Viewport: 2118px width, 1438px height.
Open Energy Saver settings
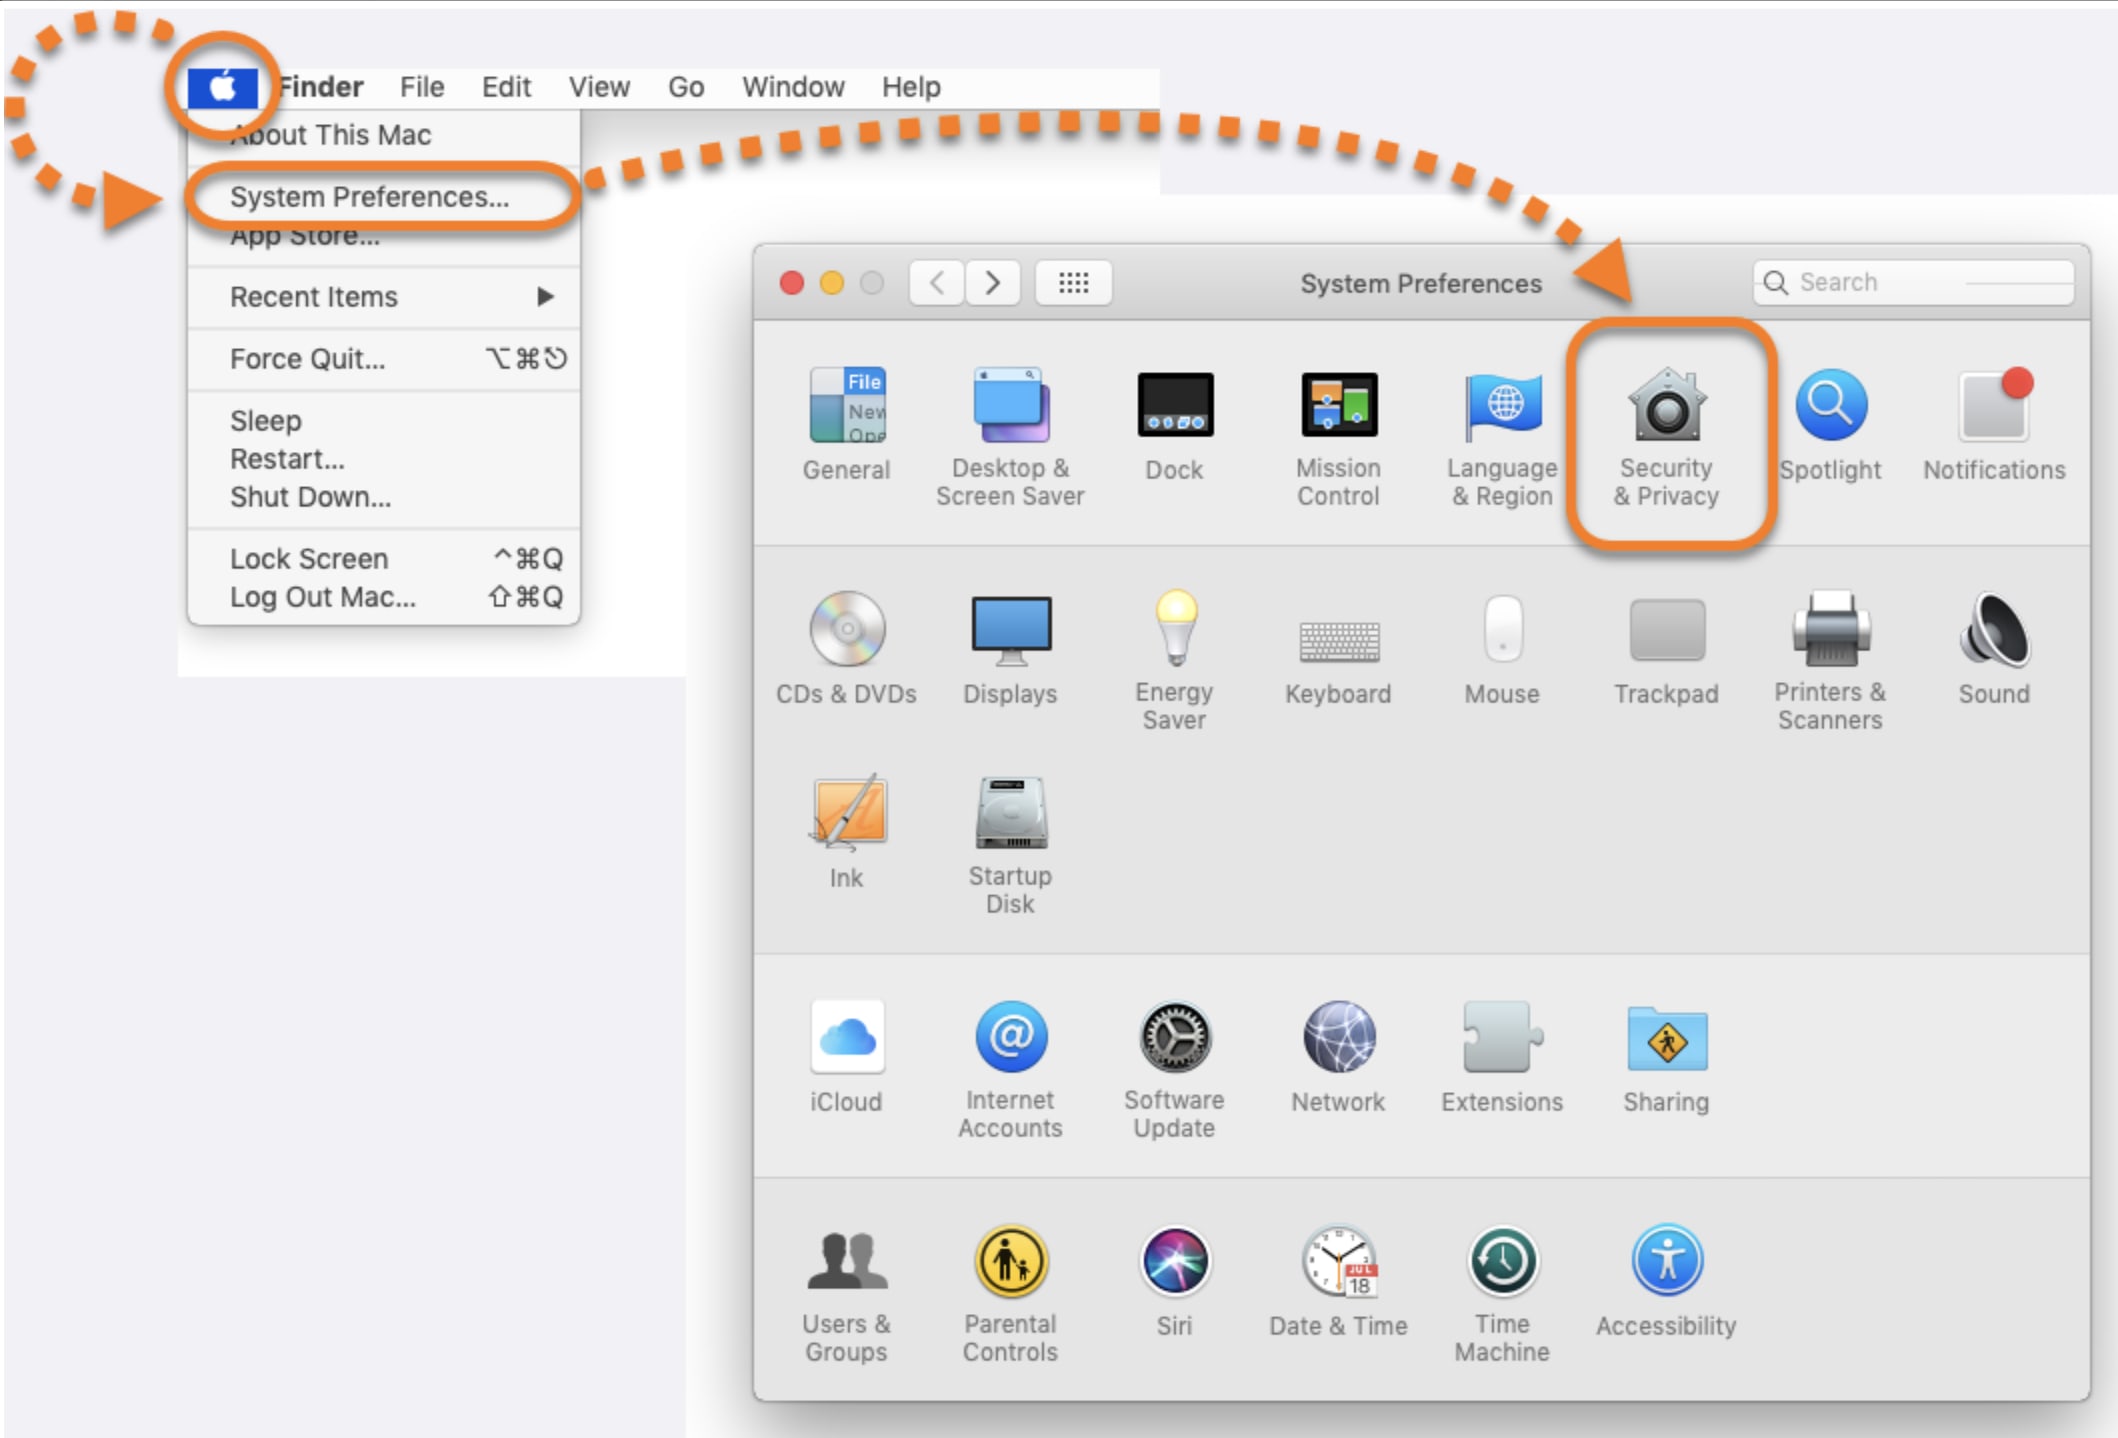[x=1175, y=630]
